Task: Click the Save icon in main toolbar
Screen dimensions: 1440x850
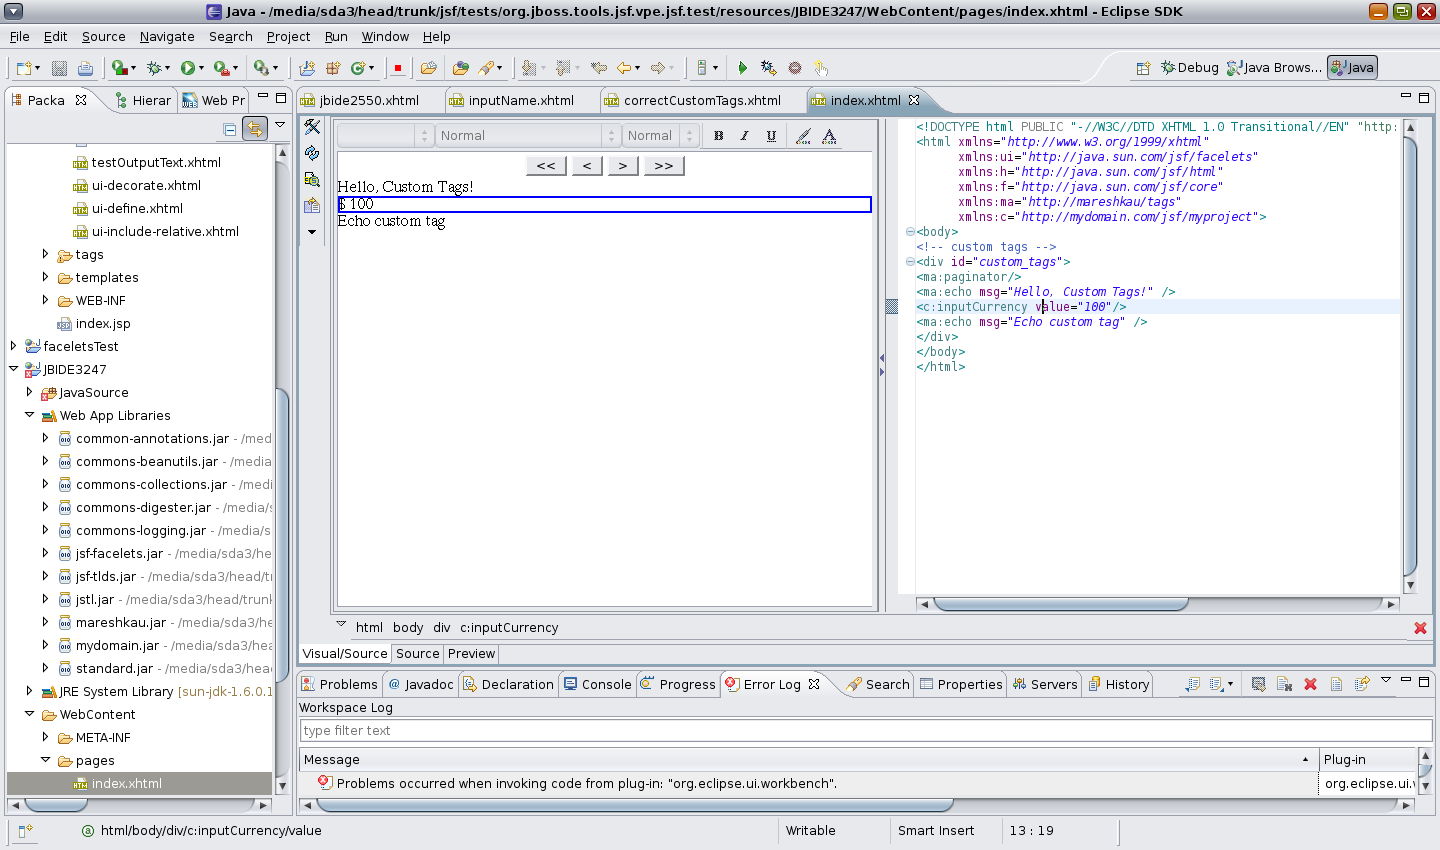Action: coord(59,68)
